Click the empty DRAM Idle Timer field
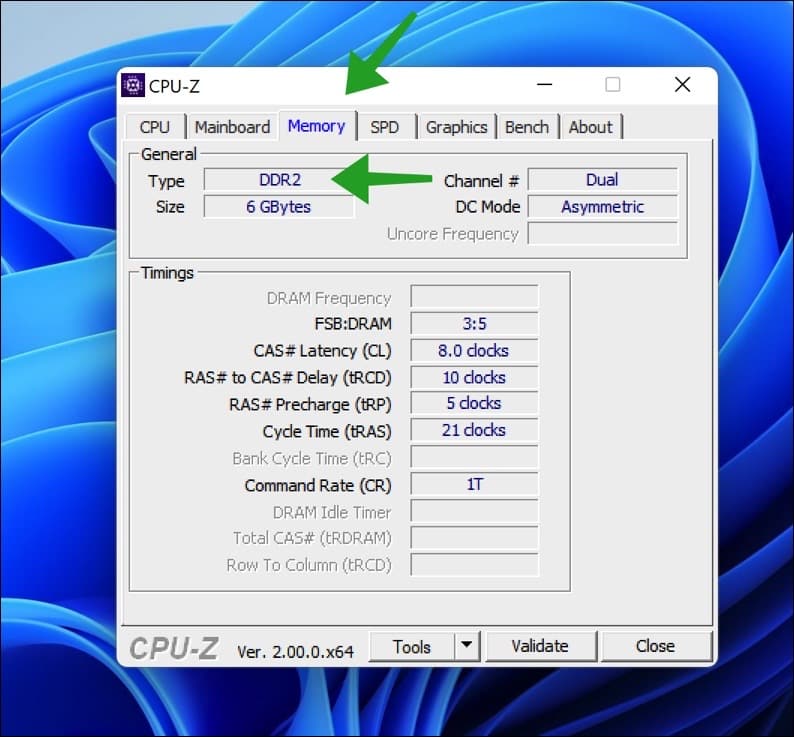 [x=474, y=511]
